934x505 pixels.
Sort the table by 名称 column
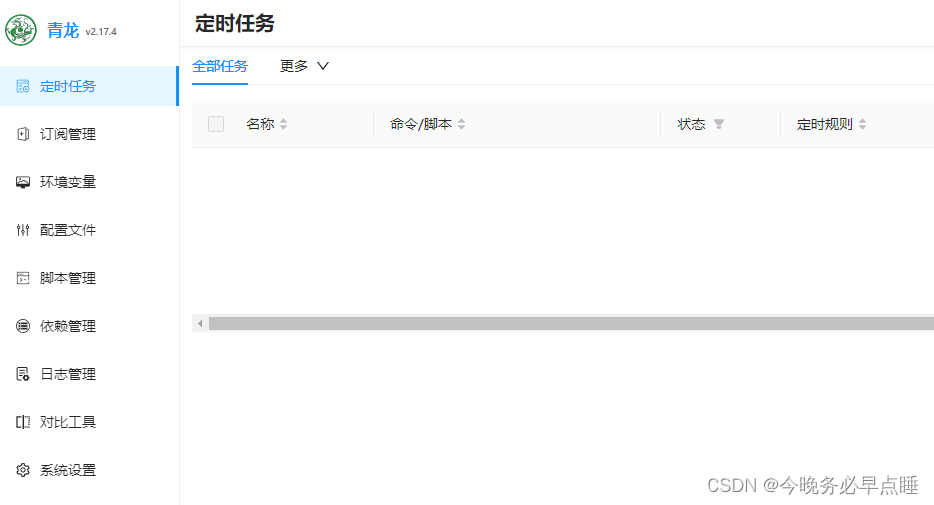[x=284, y=124]
